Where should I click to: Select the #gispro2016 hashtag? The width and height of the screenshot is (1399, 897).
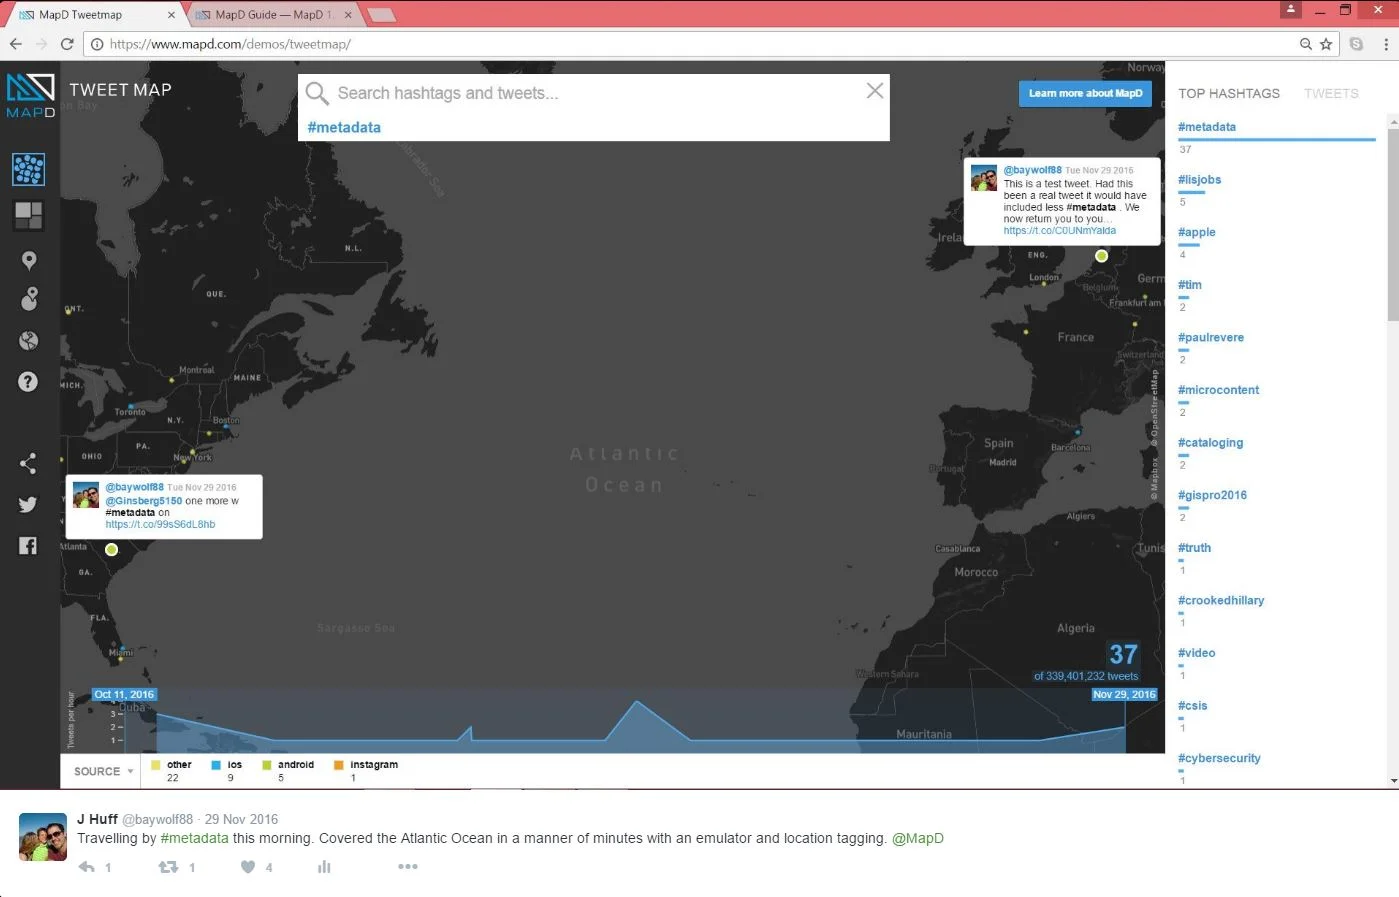click(x=1212, y=495)
